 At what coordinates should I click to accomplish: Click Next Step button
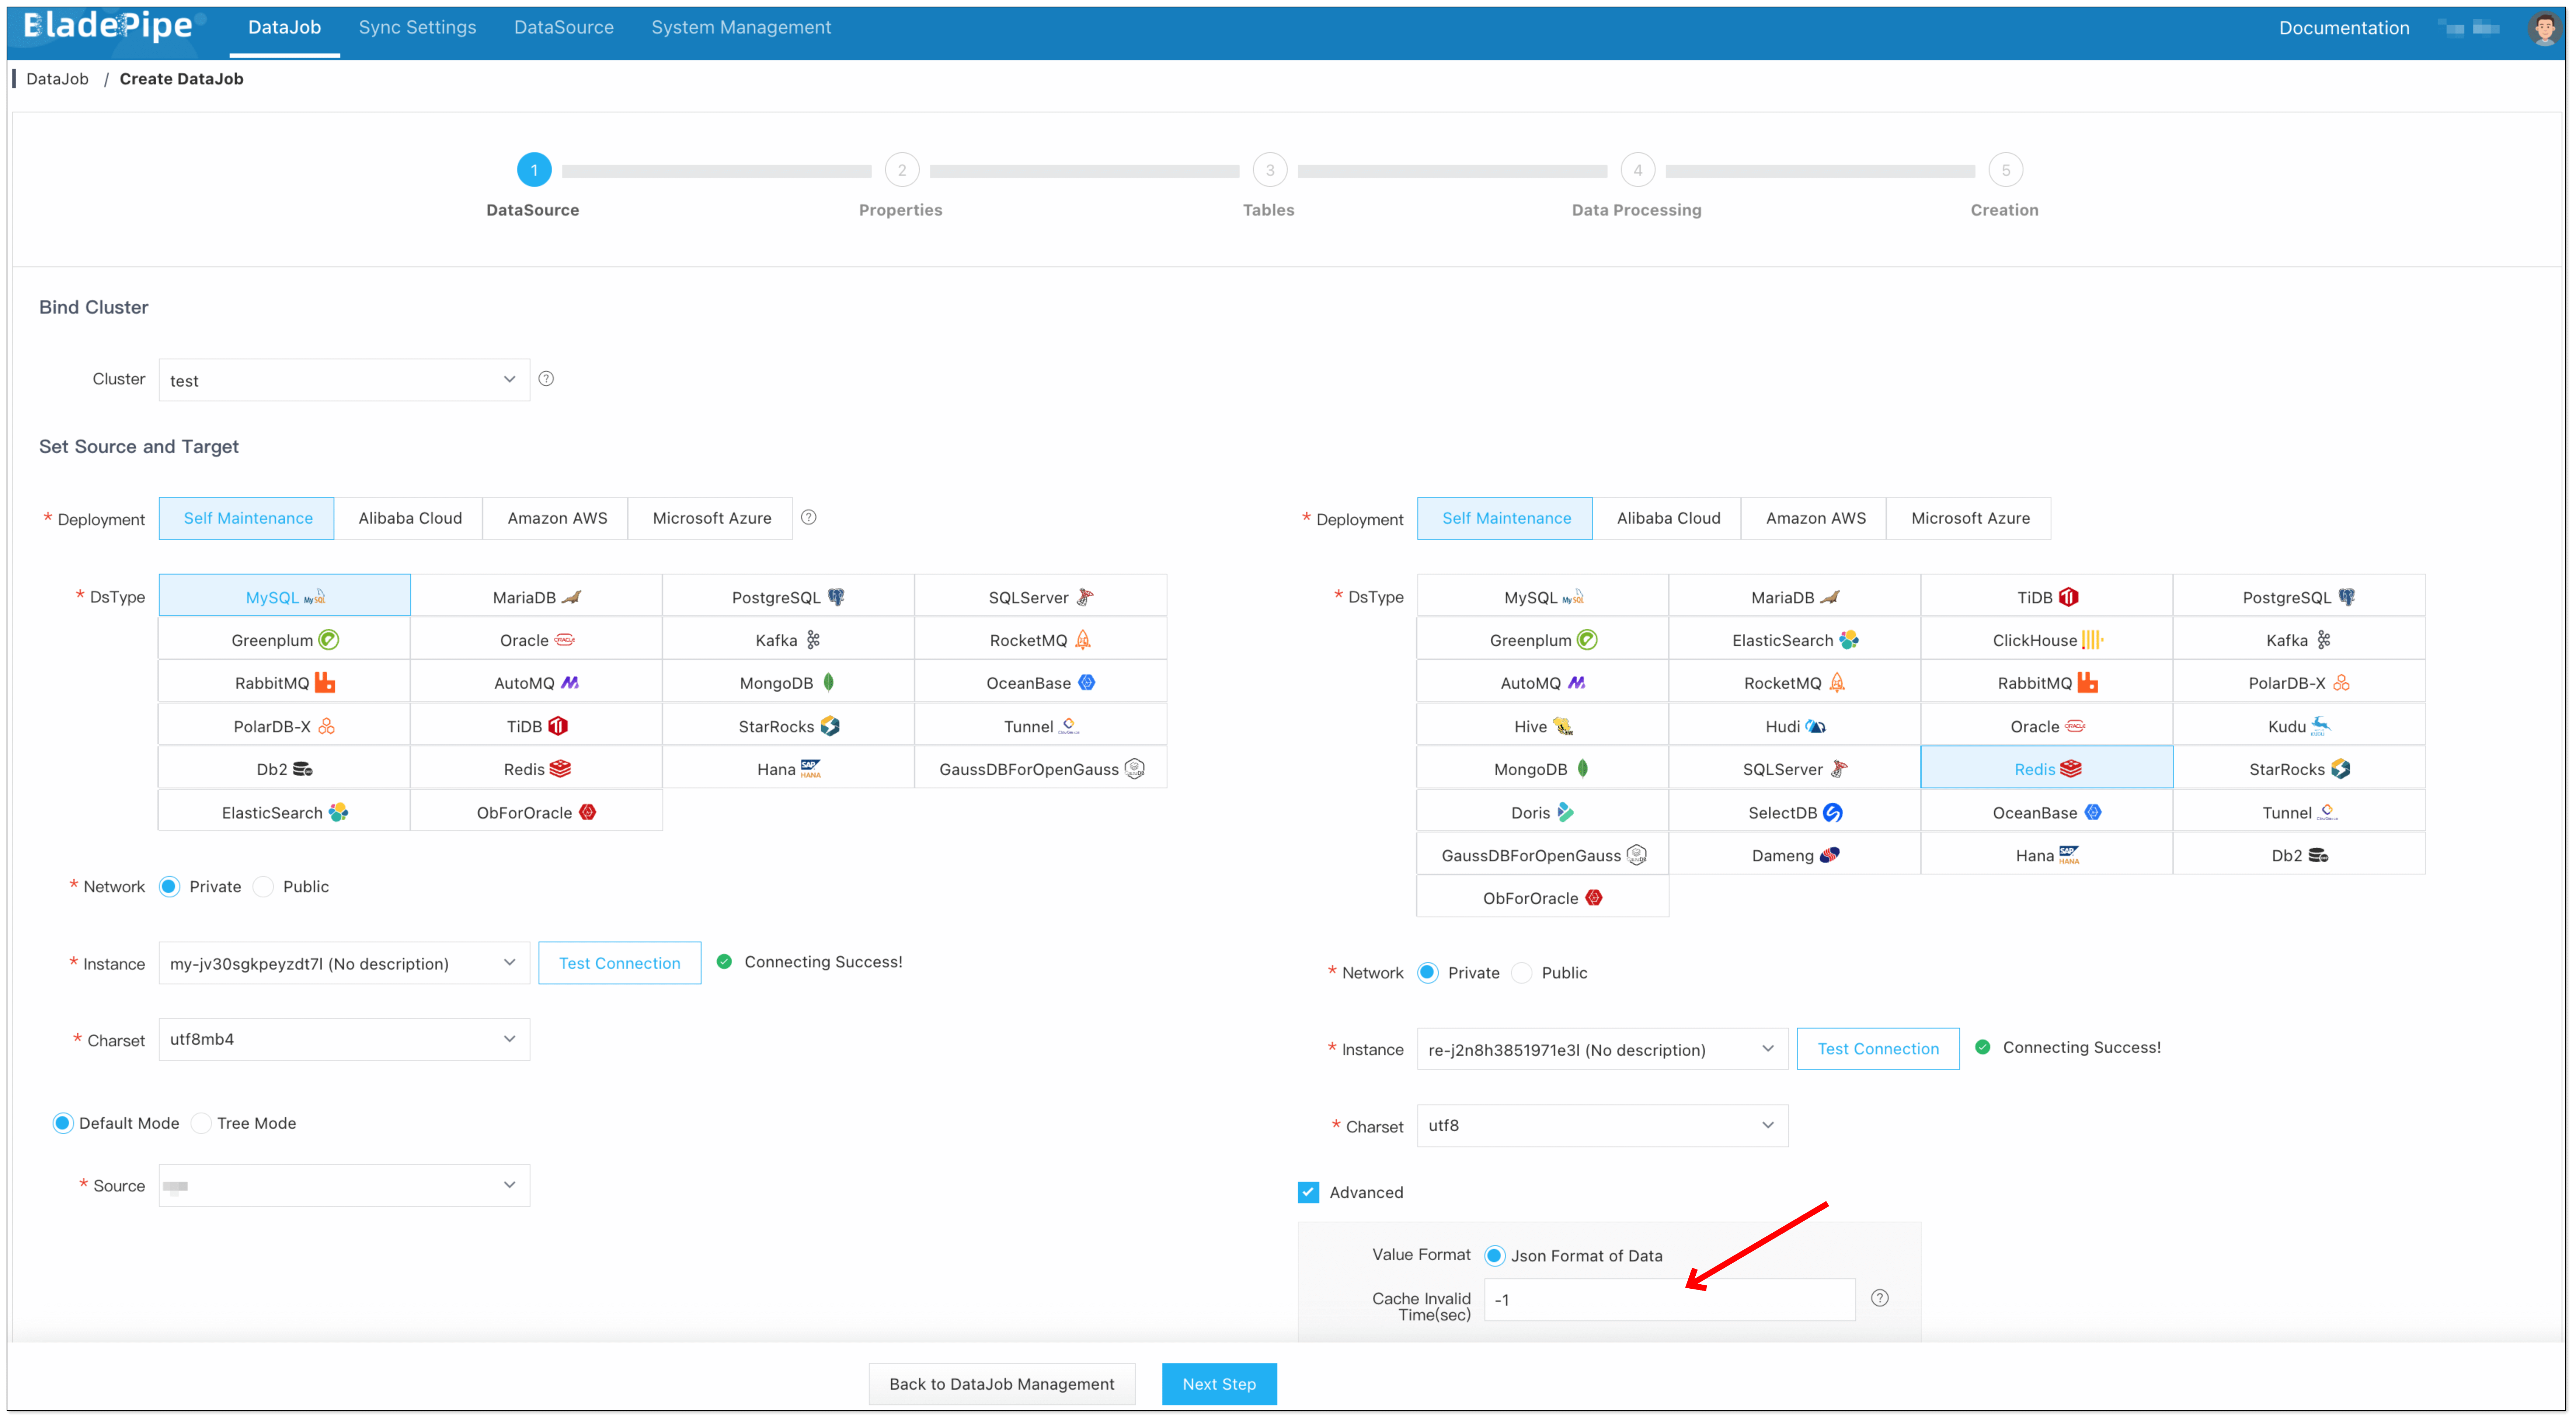1219,1385
